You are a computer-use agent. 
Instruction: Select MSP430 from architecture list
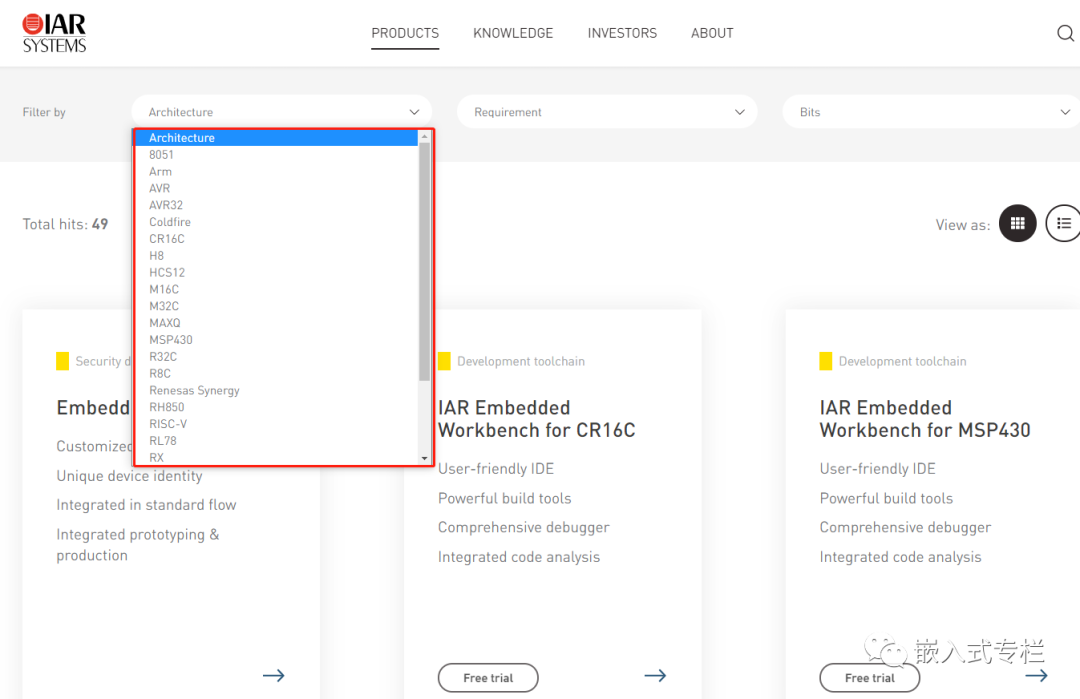(276, 340)
